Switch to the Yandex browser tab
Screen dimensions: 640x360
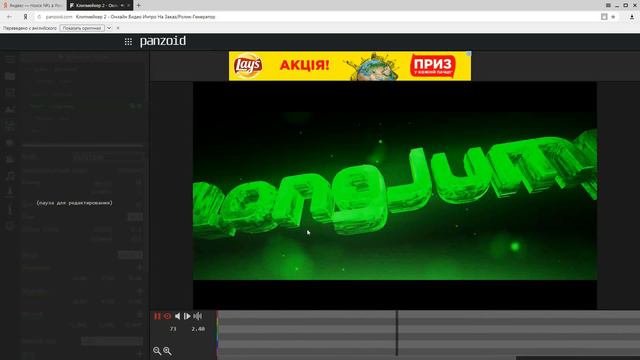point(33,5)
